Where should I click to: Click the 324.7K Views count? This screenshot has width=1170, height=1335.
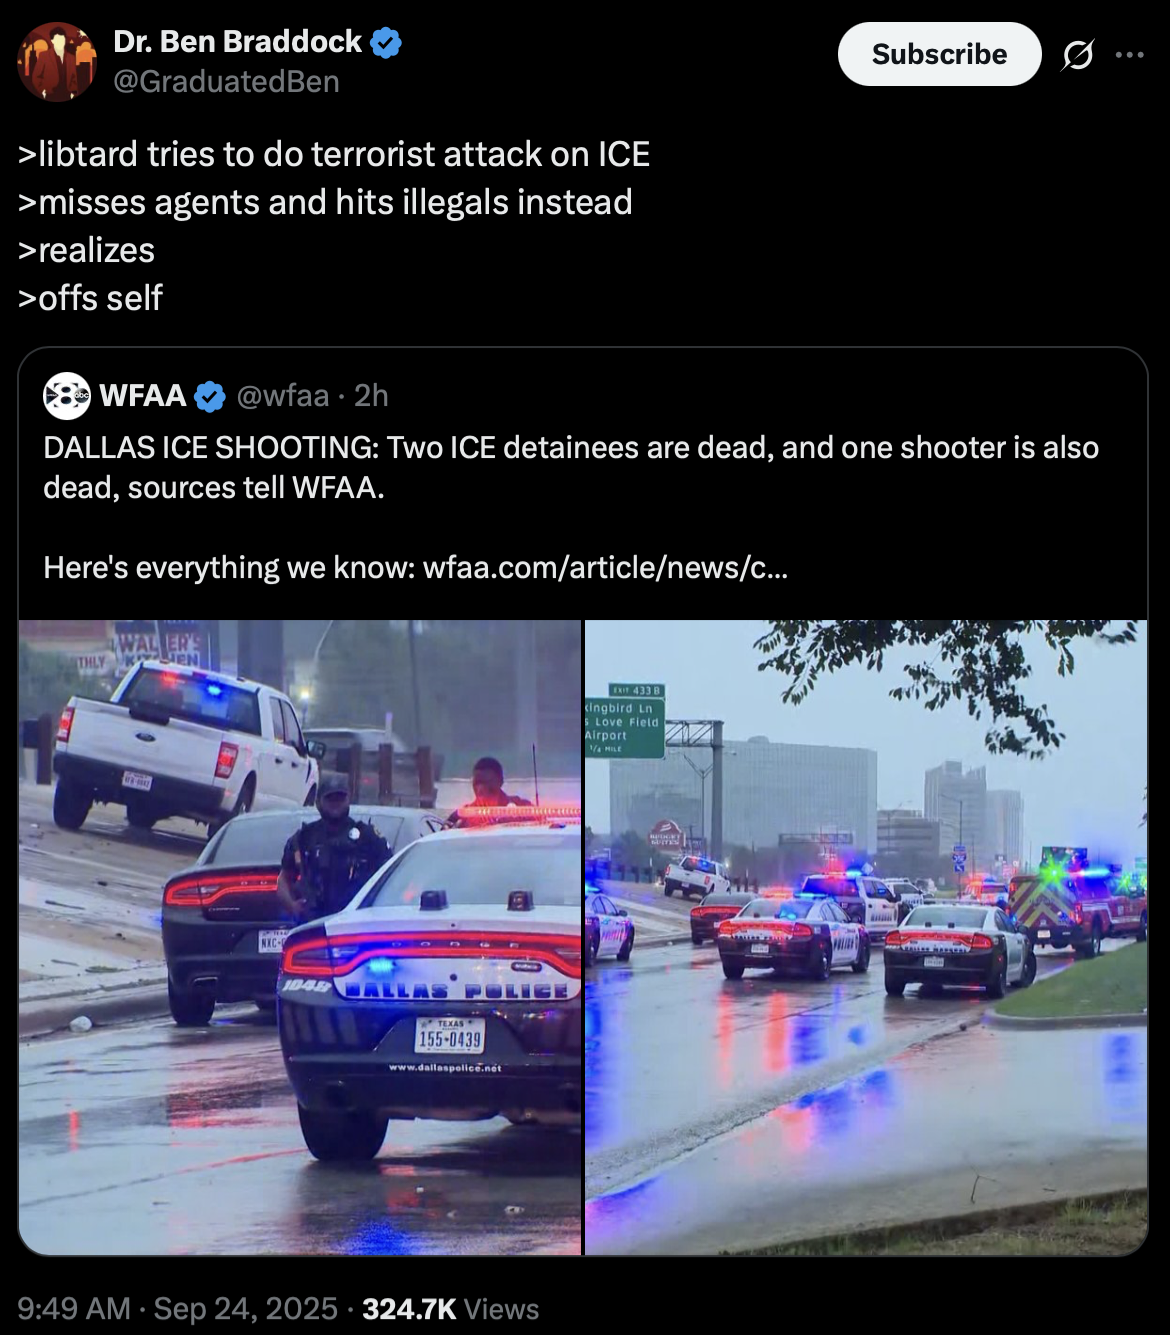tap(450, 1309)
